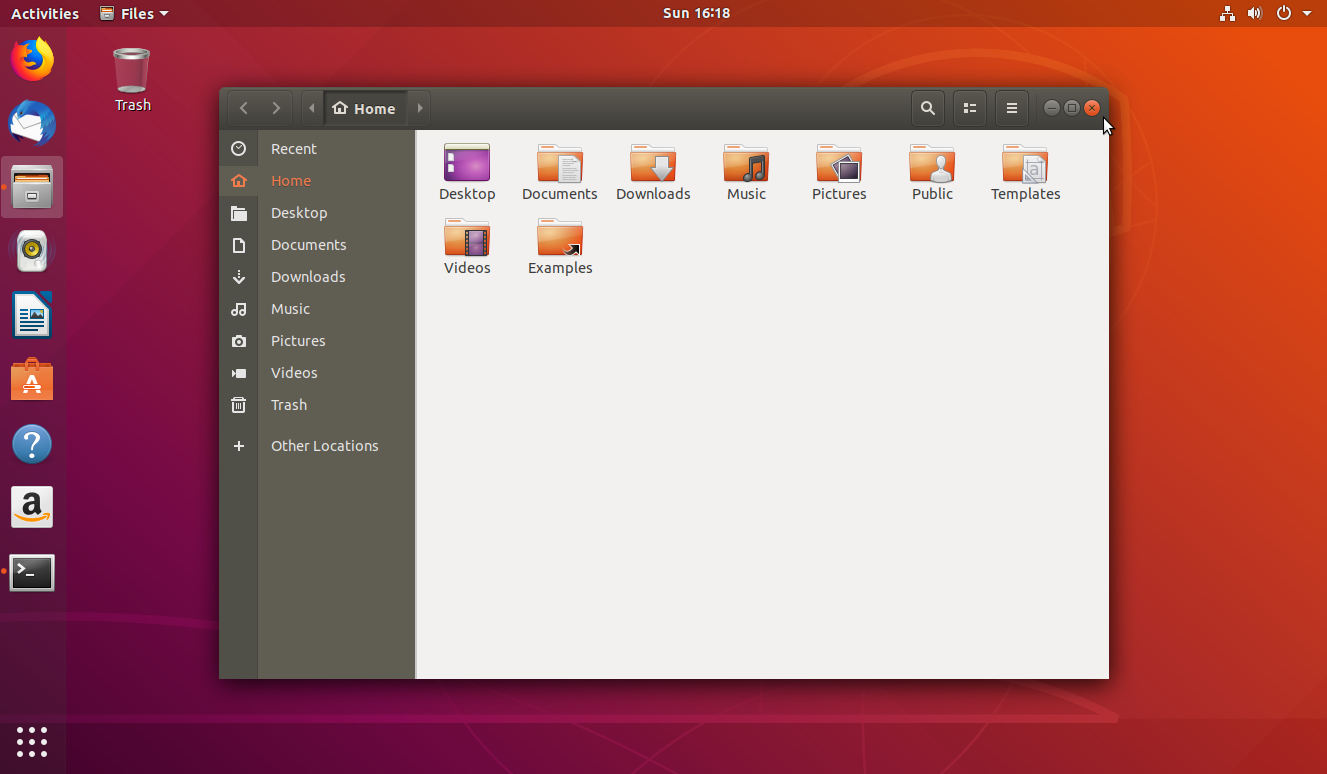Switch the folder view to list layout
The image size is (1327, 774).
click(969, 107)
